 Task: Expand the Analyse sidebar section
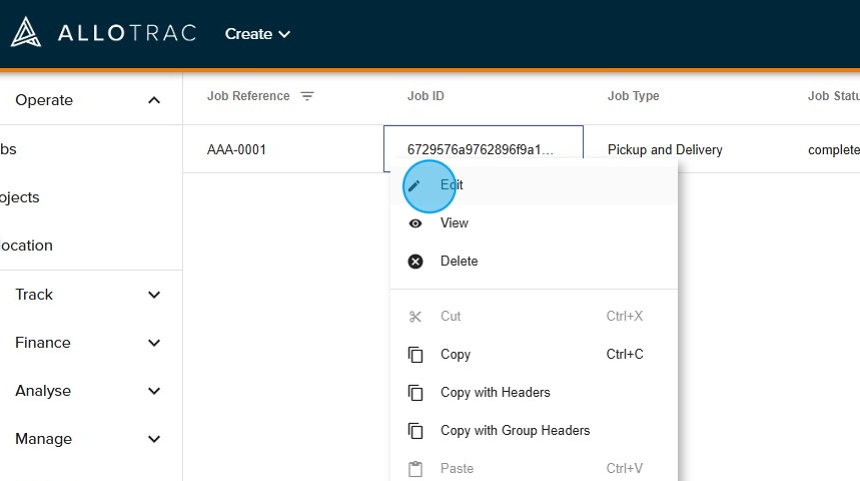coord(154,391)
